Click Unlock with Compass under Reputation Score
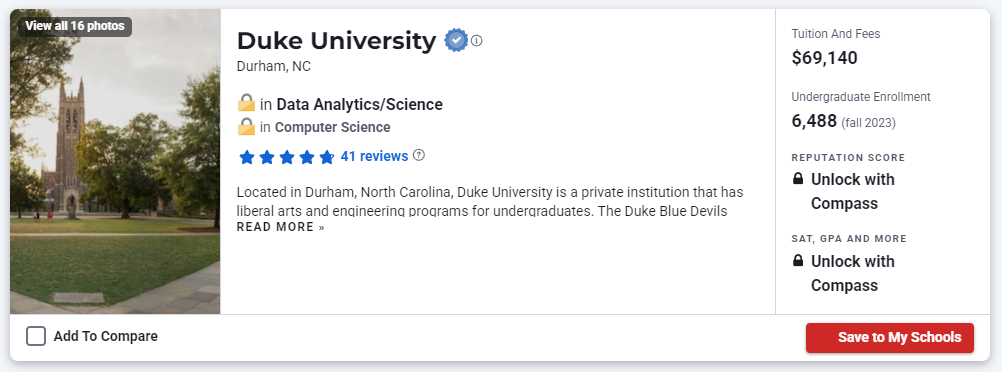Image resolution: width=1002 pixels, height=372 pixels. tap(852, 192)
